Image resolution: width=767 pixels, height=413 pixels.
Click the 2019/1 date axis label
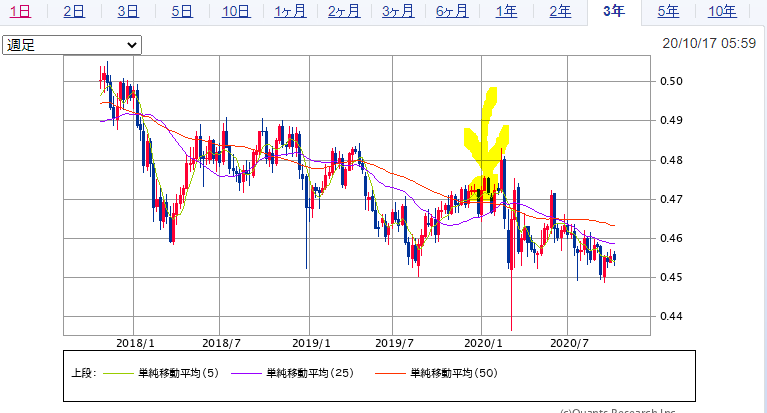tap(311, 343)
